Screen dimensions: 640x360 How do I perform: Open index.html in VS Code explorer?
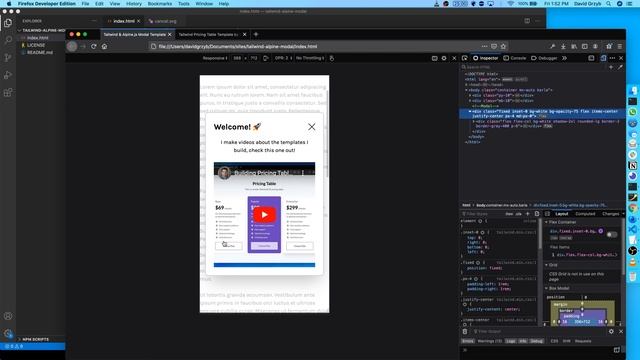click(38, 38)
